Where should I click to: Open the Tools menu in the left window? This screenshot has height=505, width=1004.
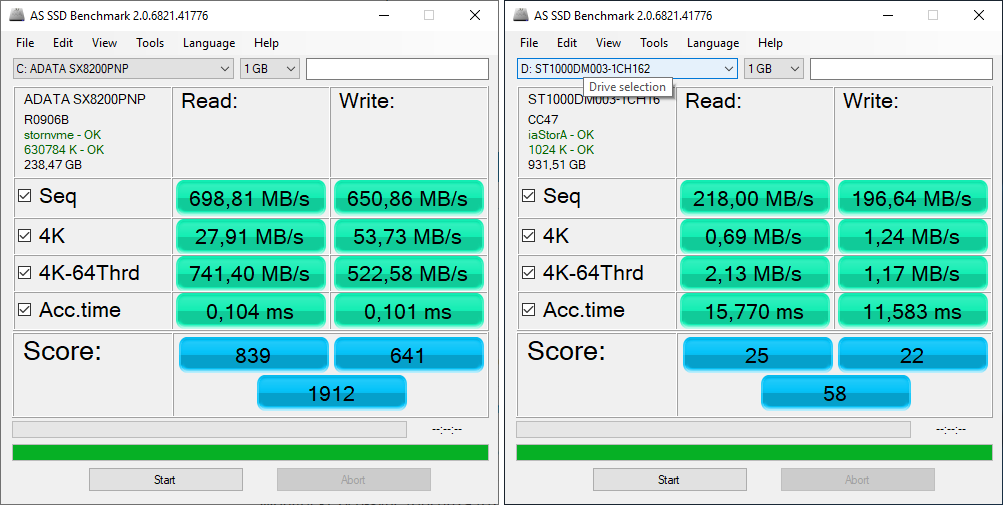click(x=150, y=43)
